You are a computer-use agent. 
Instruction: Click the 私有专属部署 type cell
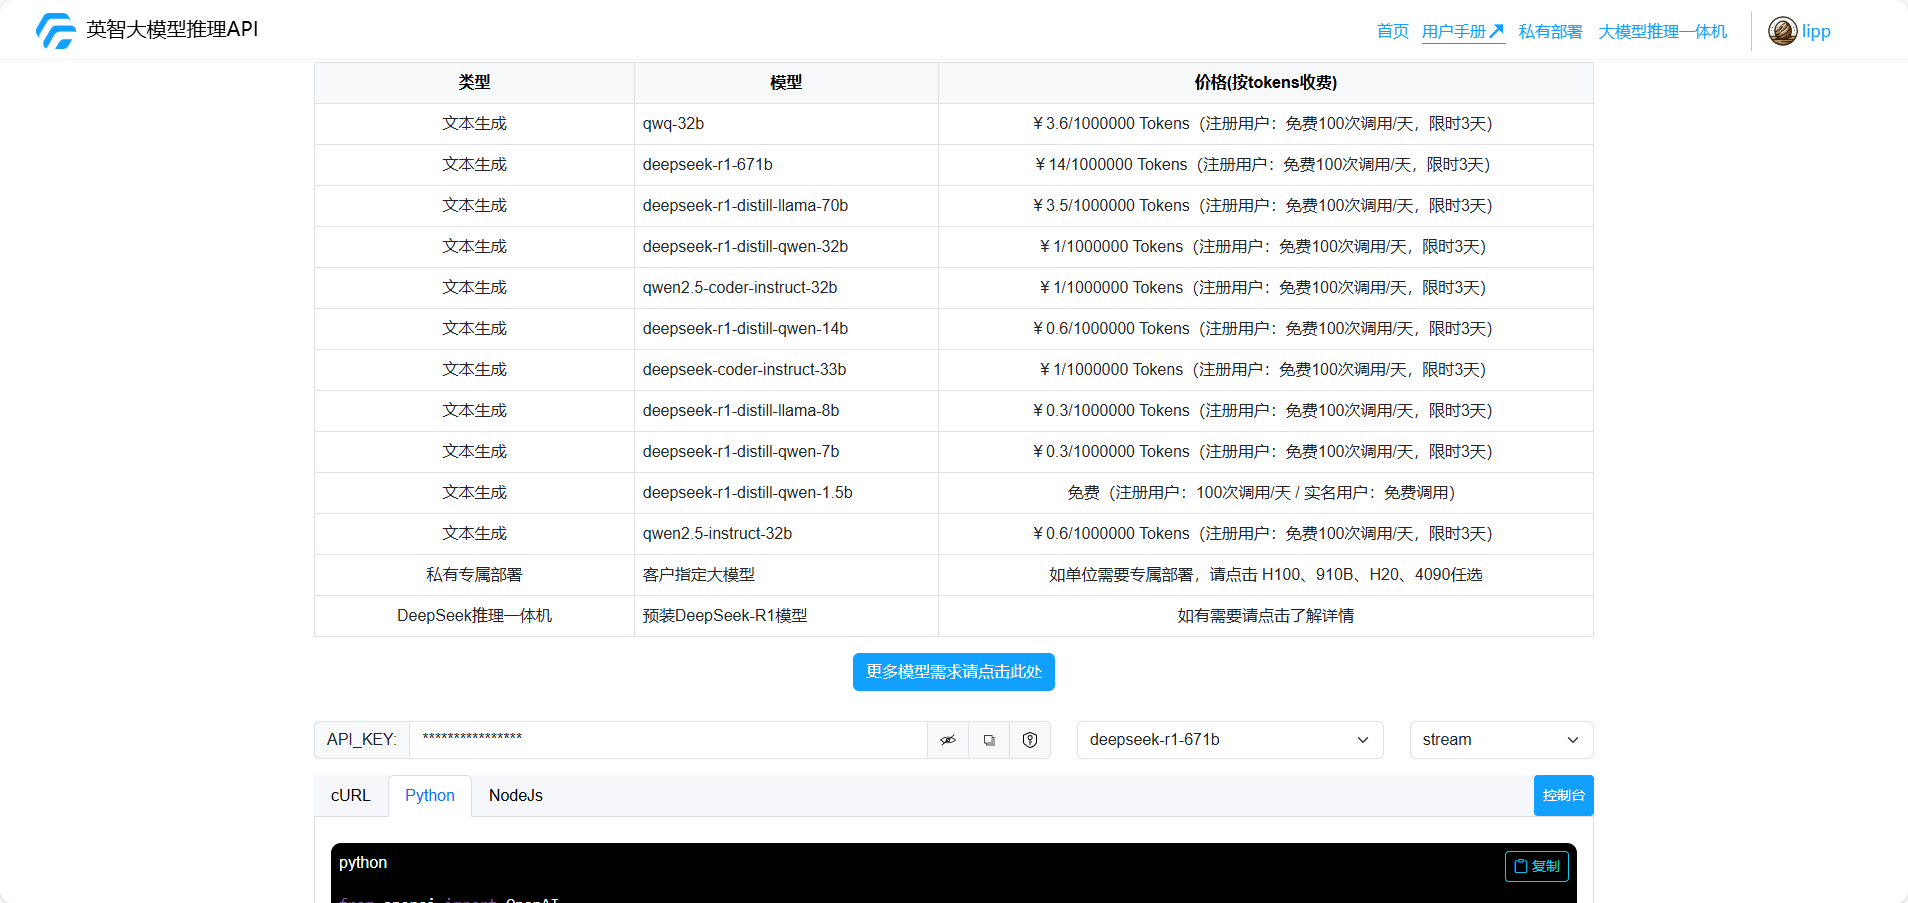pyautogui.click(x=474, y=575)
